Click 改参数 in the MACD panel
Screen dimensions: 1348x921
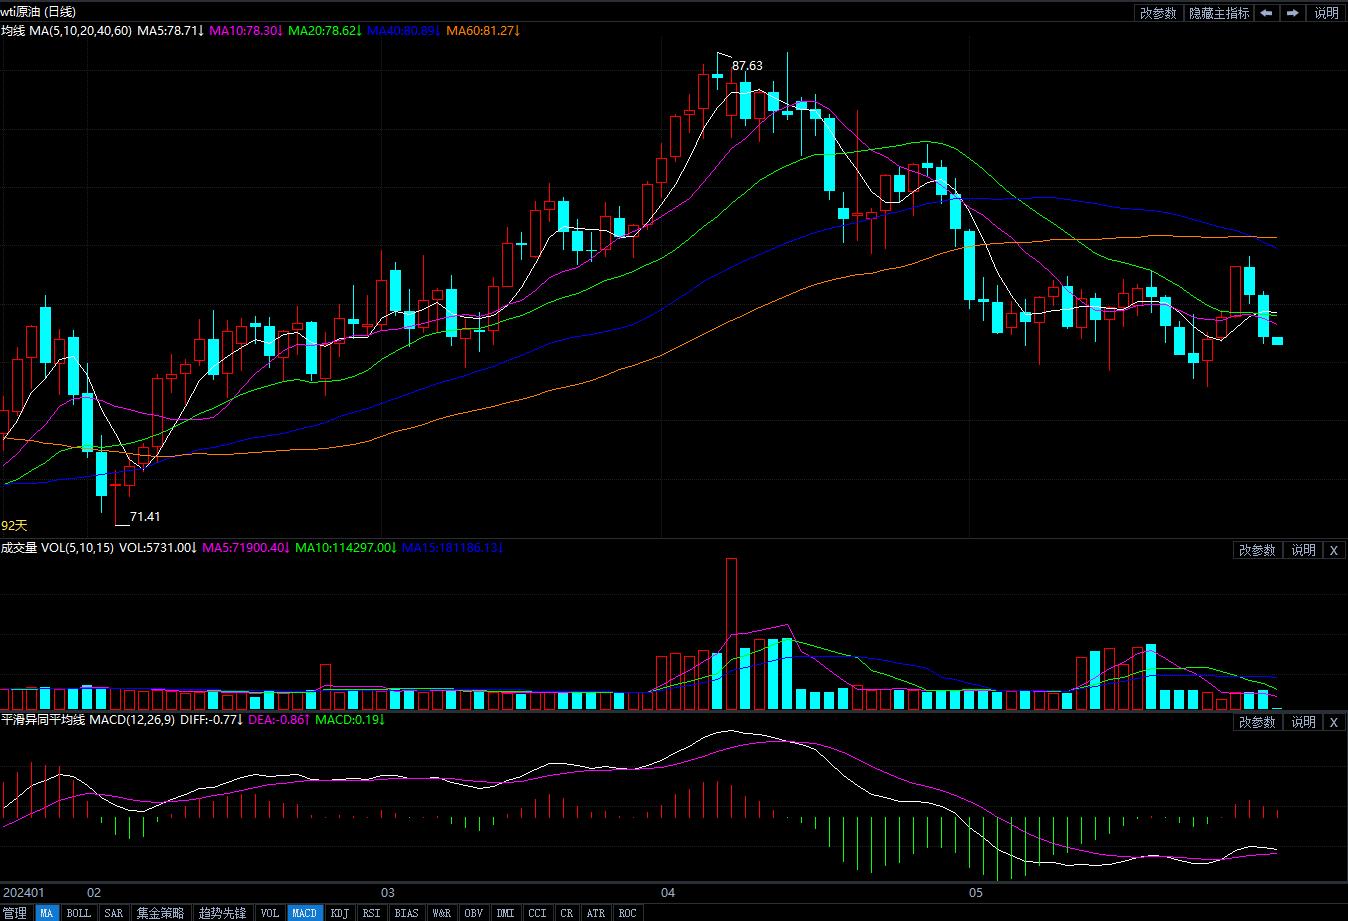point(1257,722)
